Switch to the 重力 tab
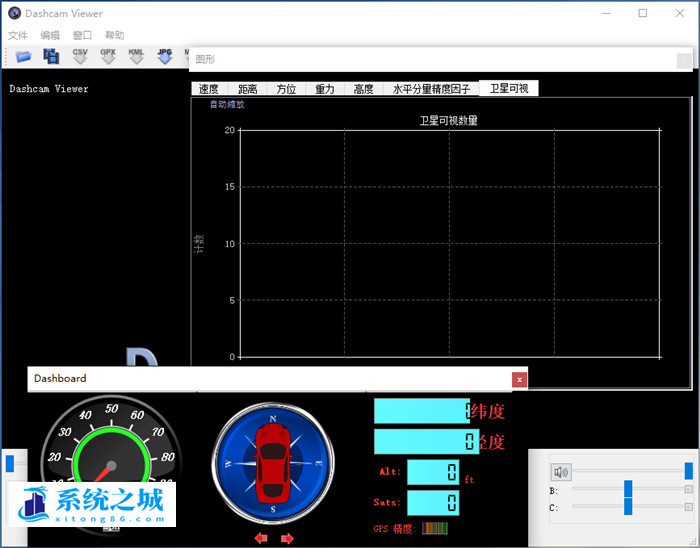The width and height of the screenshot is (700, 548). click(x=325, y=89)
